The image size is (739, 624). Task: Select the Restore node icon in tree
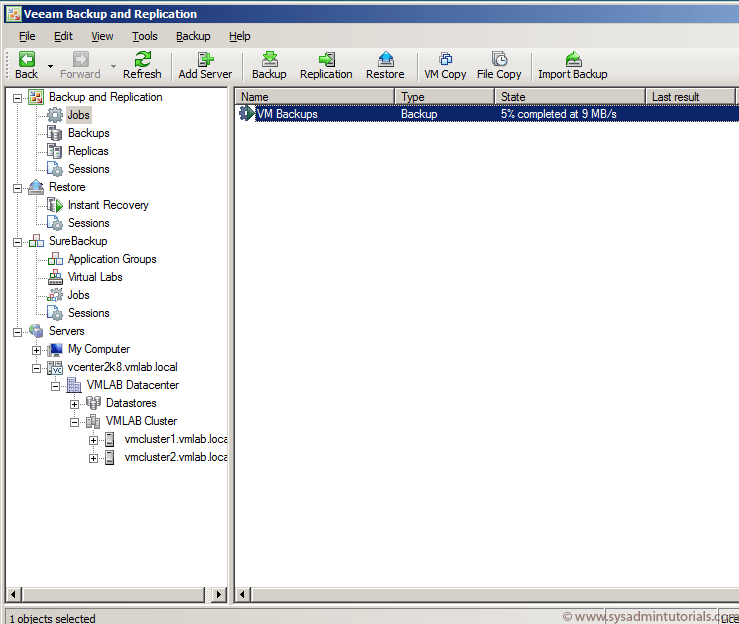click(36, 187)
